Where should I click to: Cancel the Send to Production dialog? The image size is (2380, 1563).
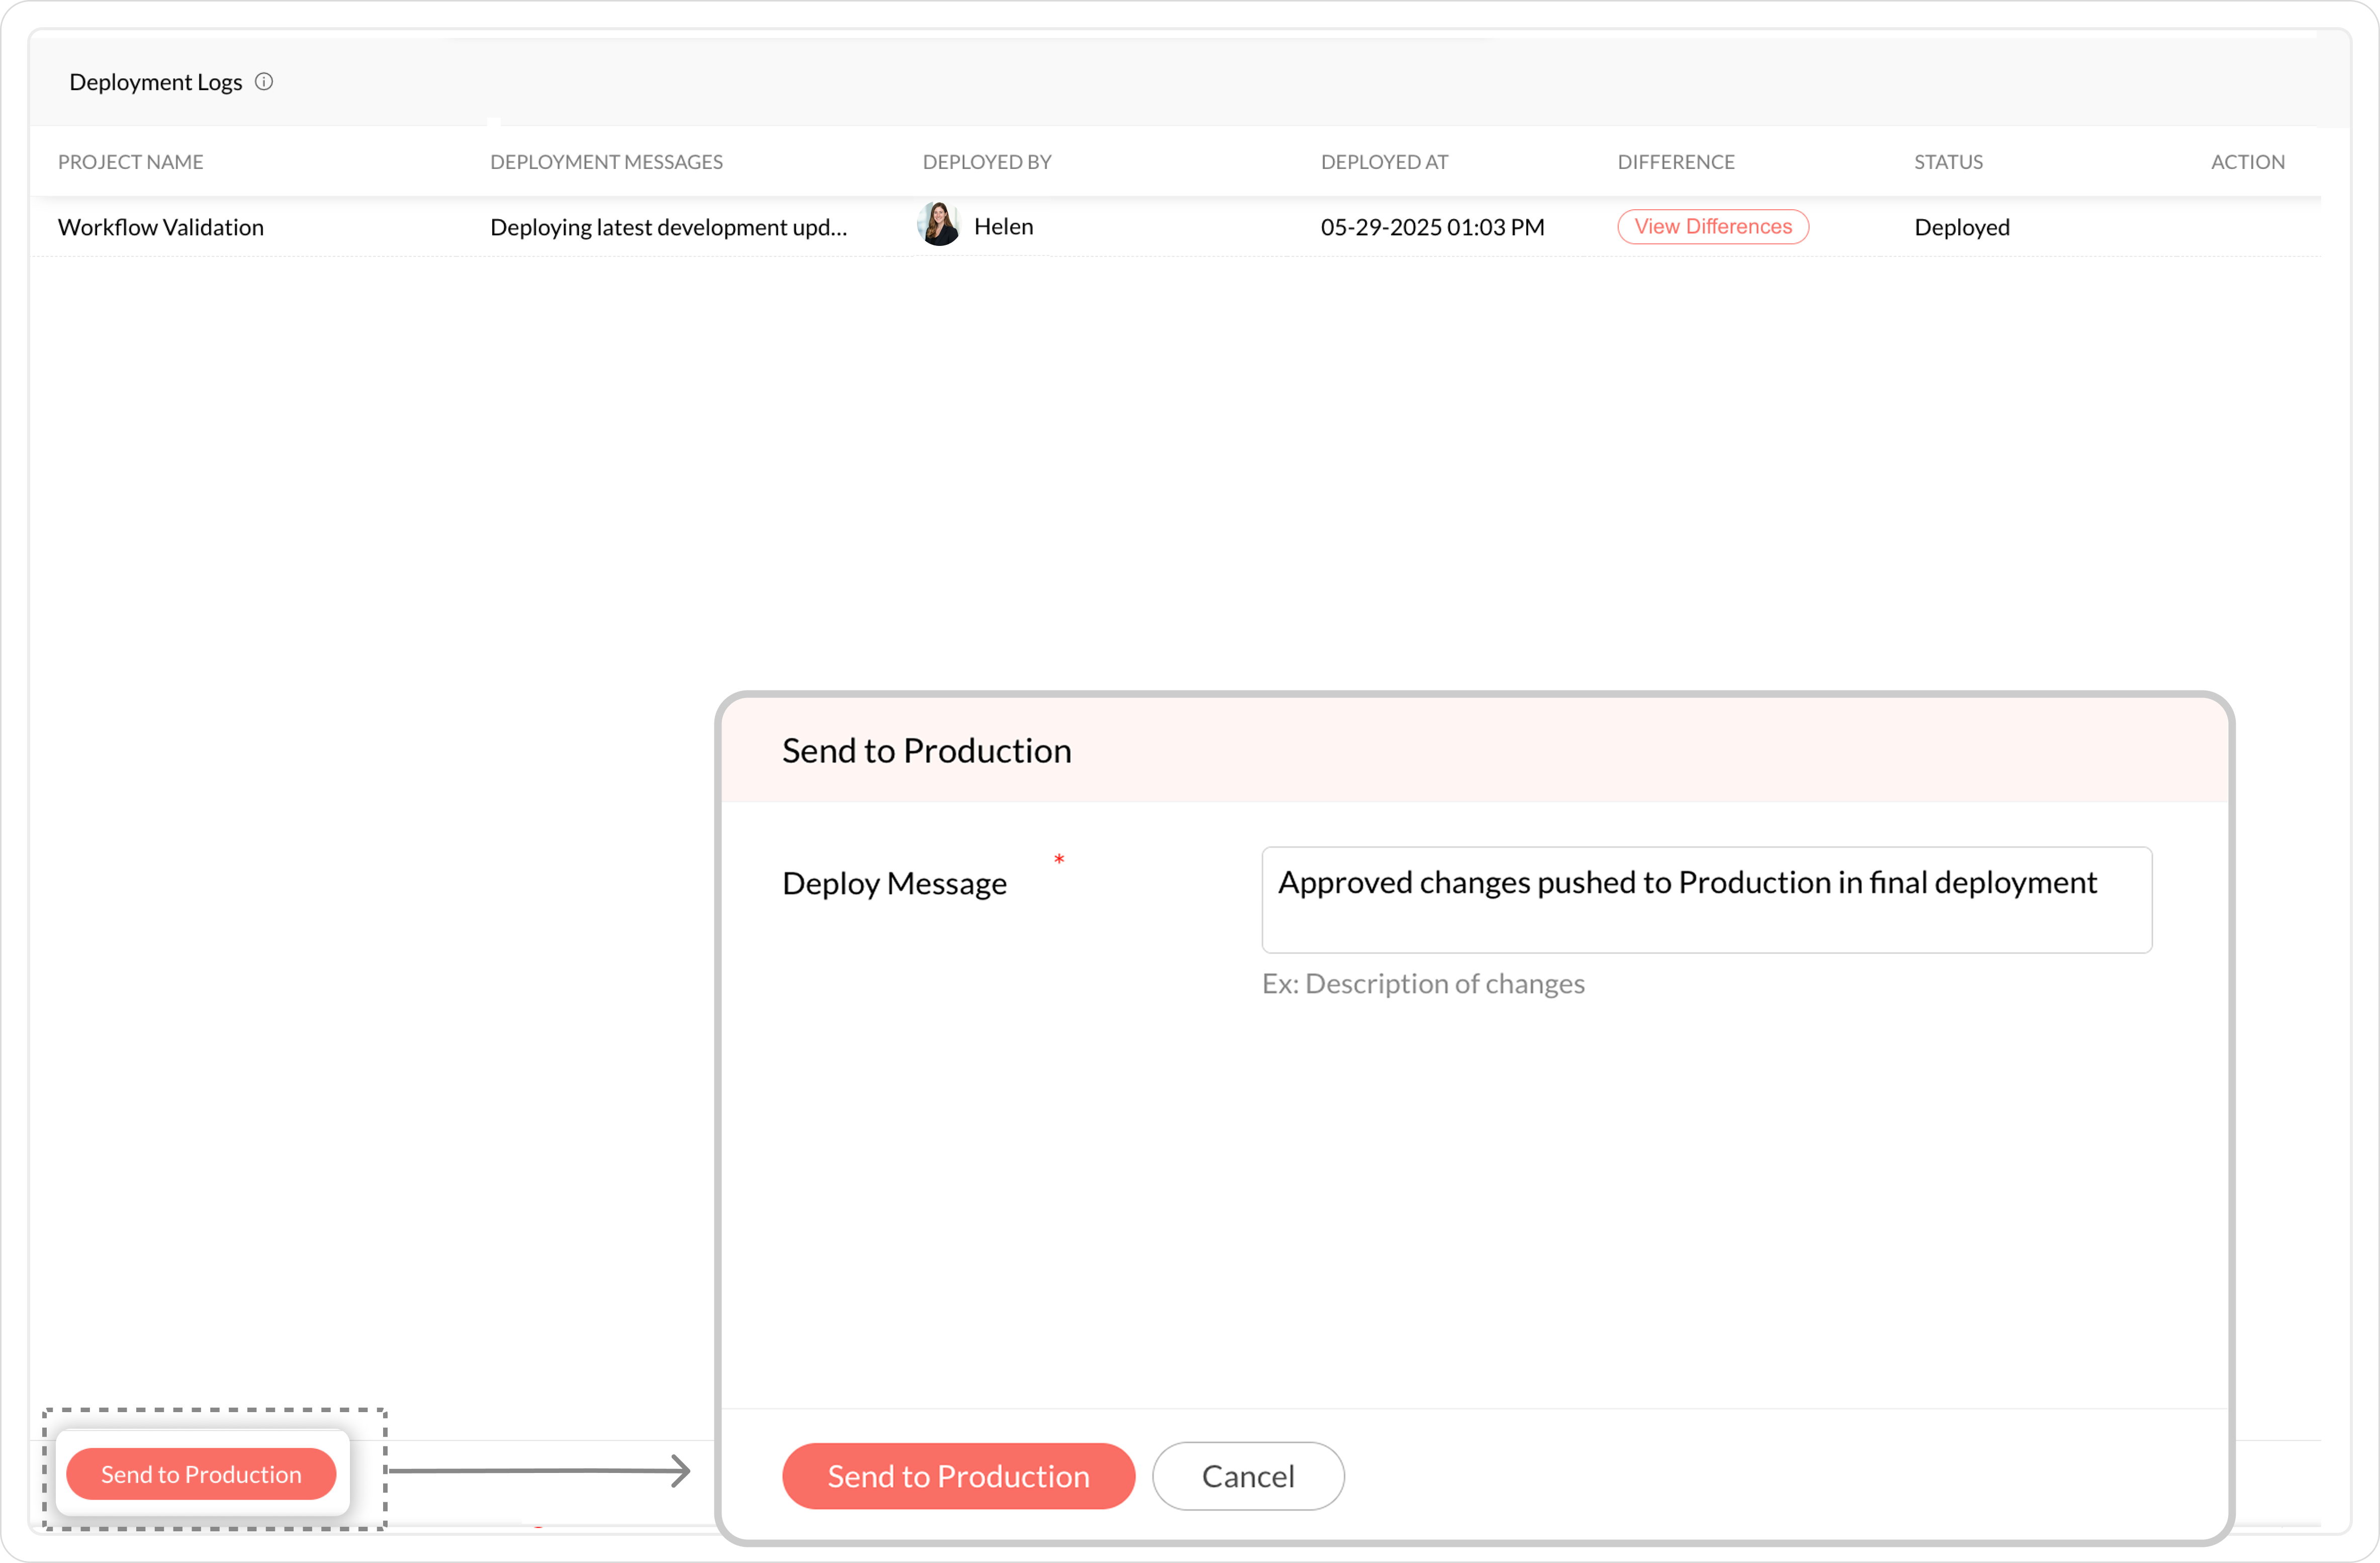click(x=1247, y=1475)
